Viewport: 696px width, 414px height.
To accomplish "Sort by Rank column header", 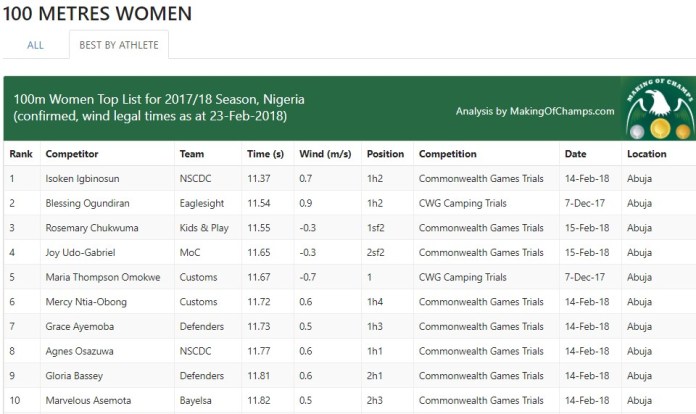I will click(21, 154).
